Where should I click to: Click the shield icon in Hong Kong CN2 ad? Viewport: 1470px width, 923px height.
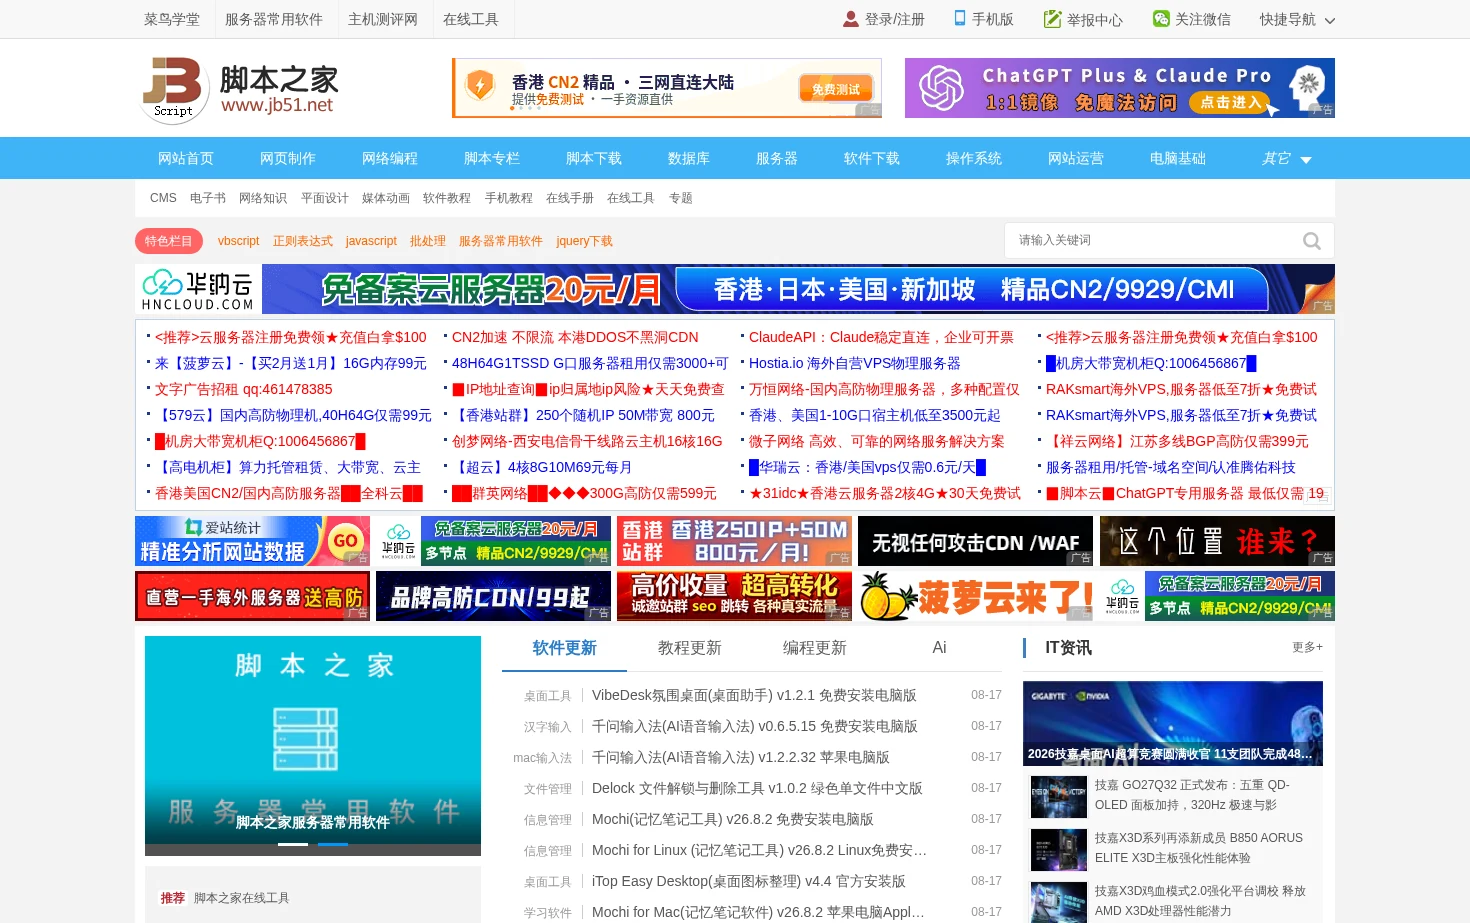coord(481,86)
